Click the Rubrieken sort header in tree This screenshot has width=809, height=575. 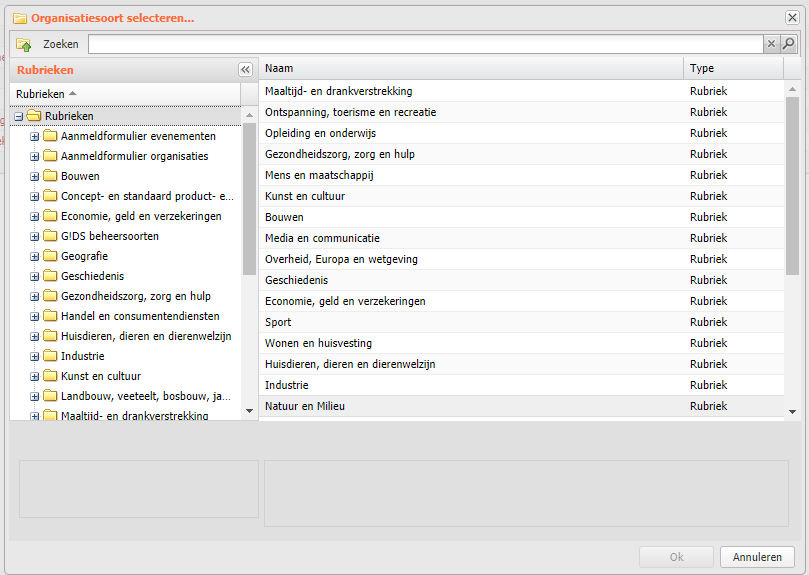[x=125, y=94]
